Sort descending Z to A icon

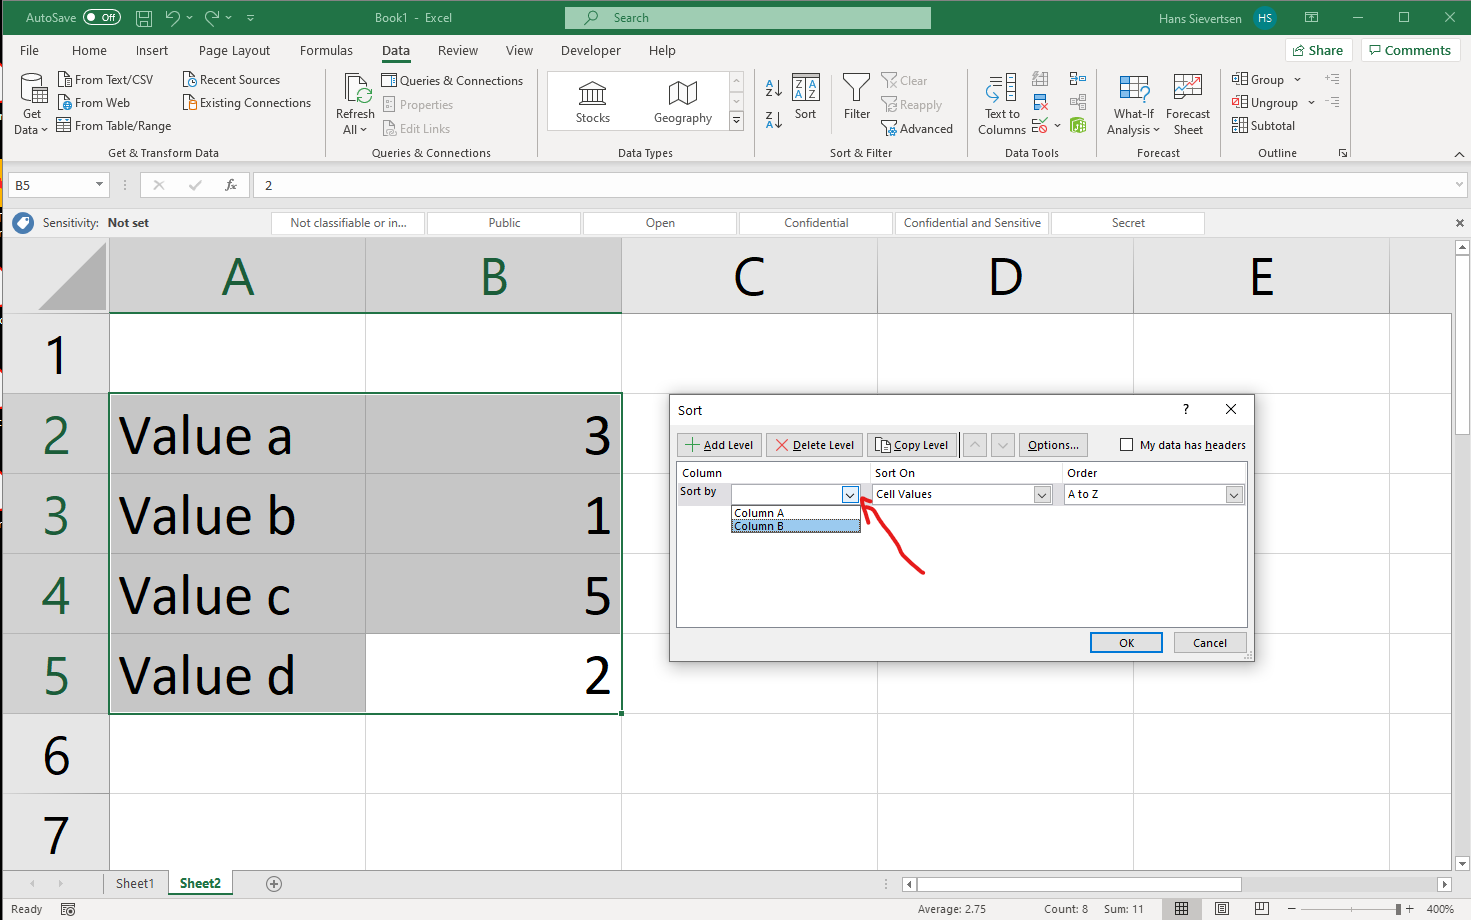pos(773,120)
